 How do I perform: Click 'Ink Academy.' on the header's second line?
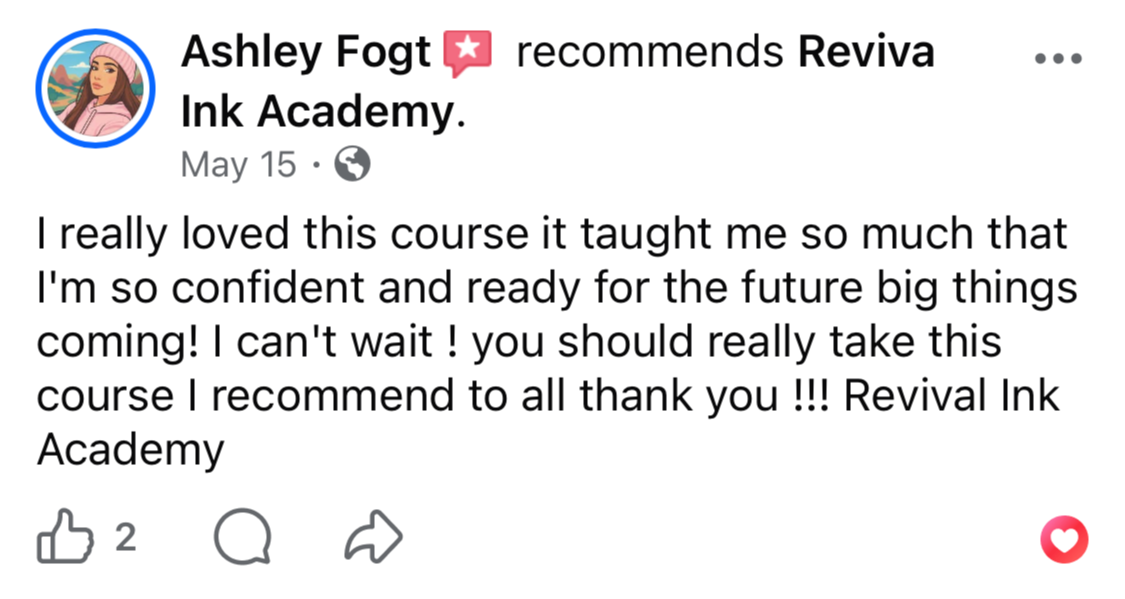pos(323,113)
